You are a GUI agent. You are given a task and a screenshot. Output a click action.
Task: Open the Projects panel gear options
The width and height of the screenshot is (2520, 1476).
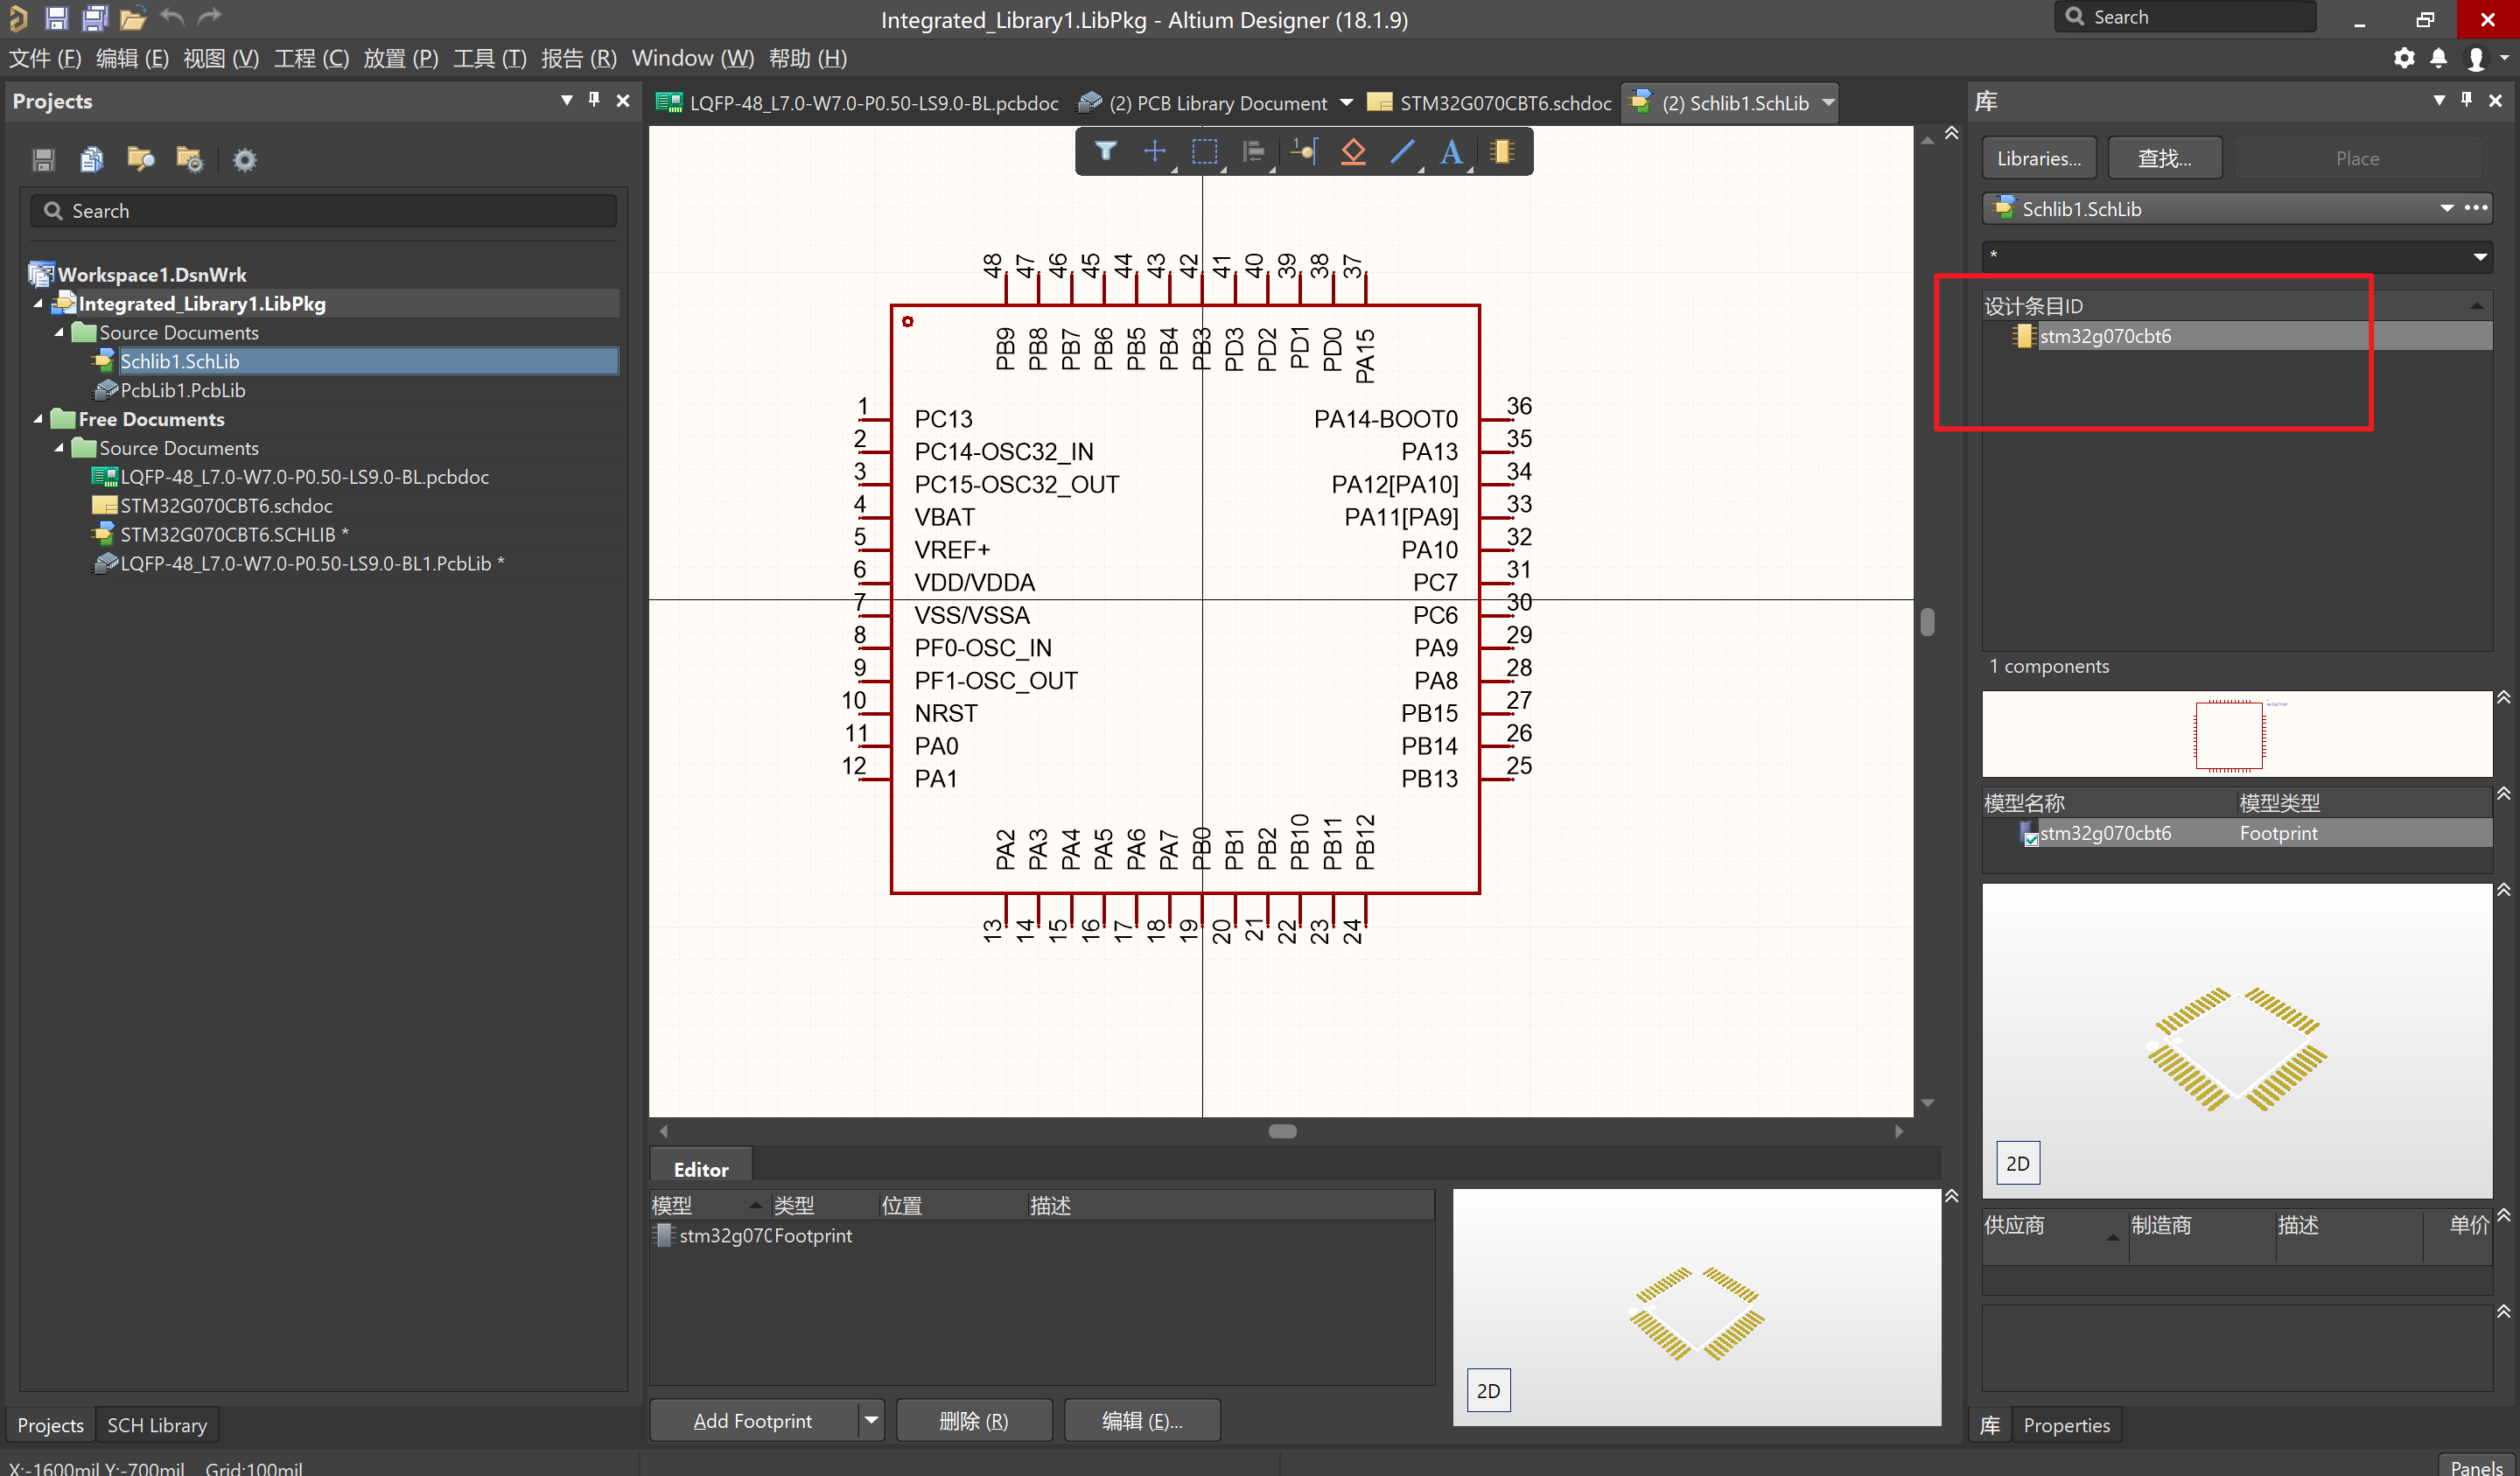pyautogui.click(x=245, y=160)
